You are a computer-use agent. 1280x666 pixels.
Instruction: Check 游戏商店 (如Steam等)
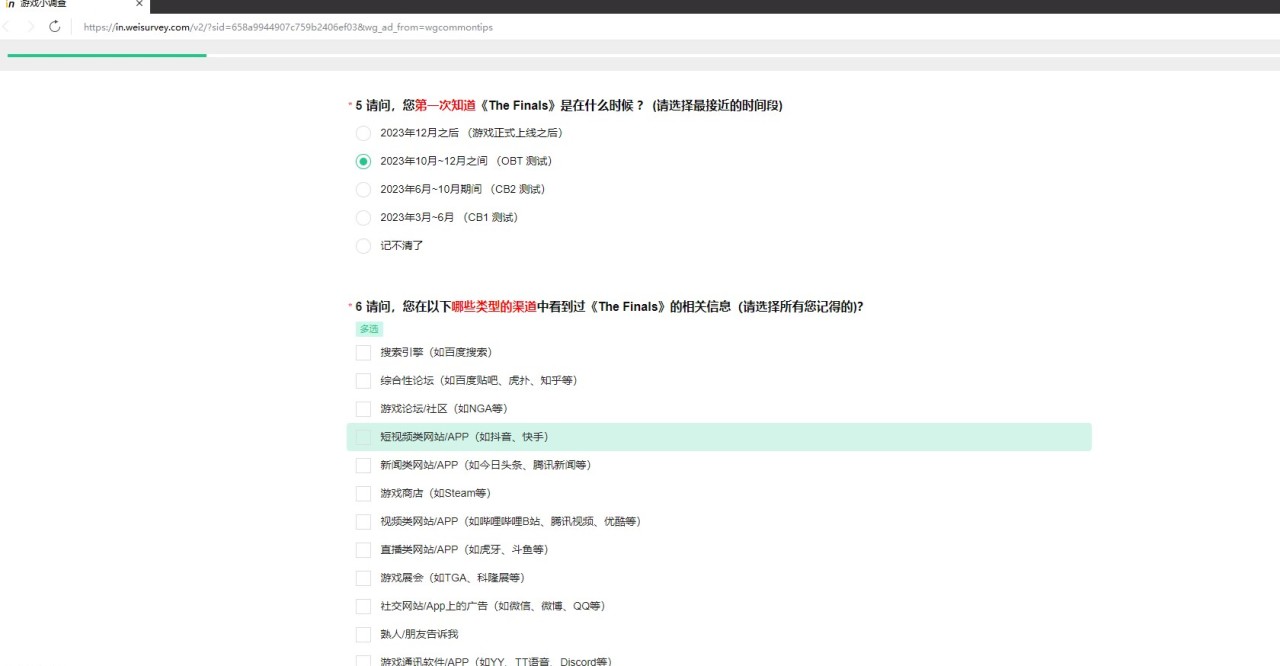(364, 493)
